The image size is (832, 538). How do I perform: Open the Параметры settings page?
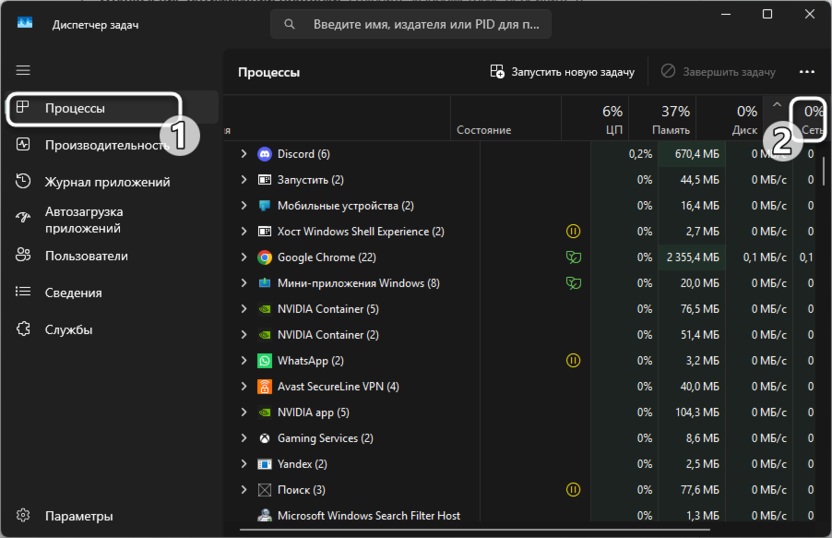click(78, 516)
